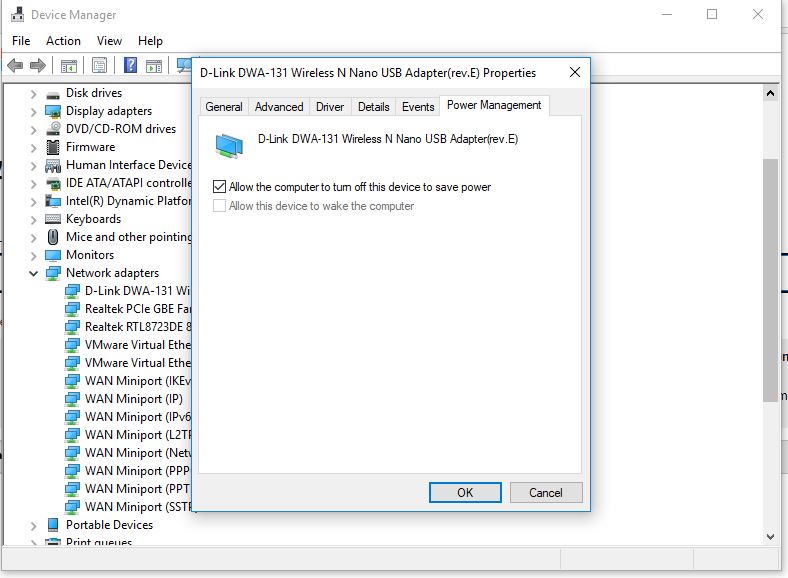Click the Monitors icon
The width and height of the screenshot is (788, 578).
pos(53,255)
